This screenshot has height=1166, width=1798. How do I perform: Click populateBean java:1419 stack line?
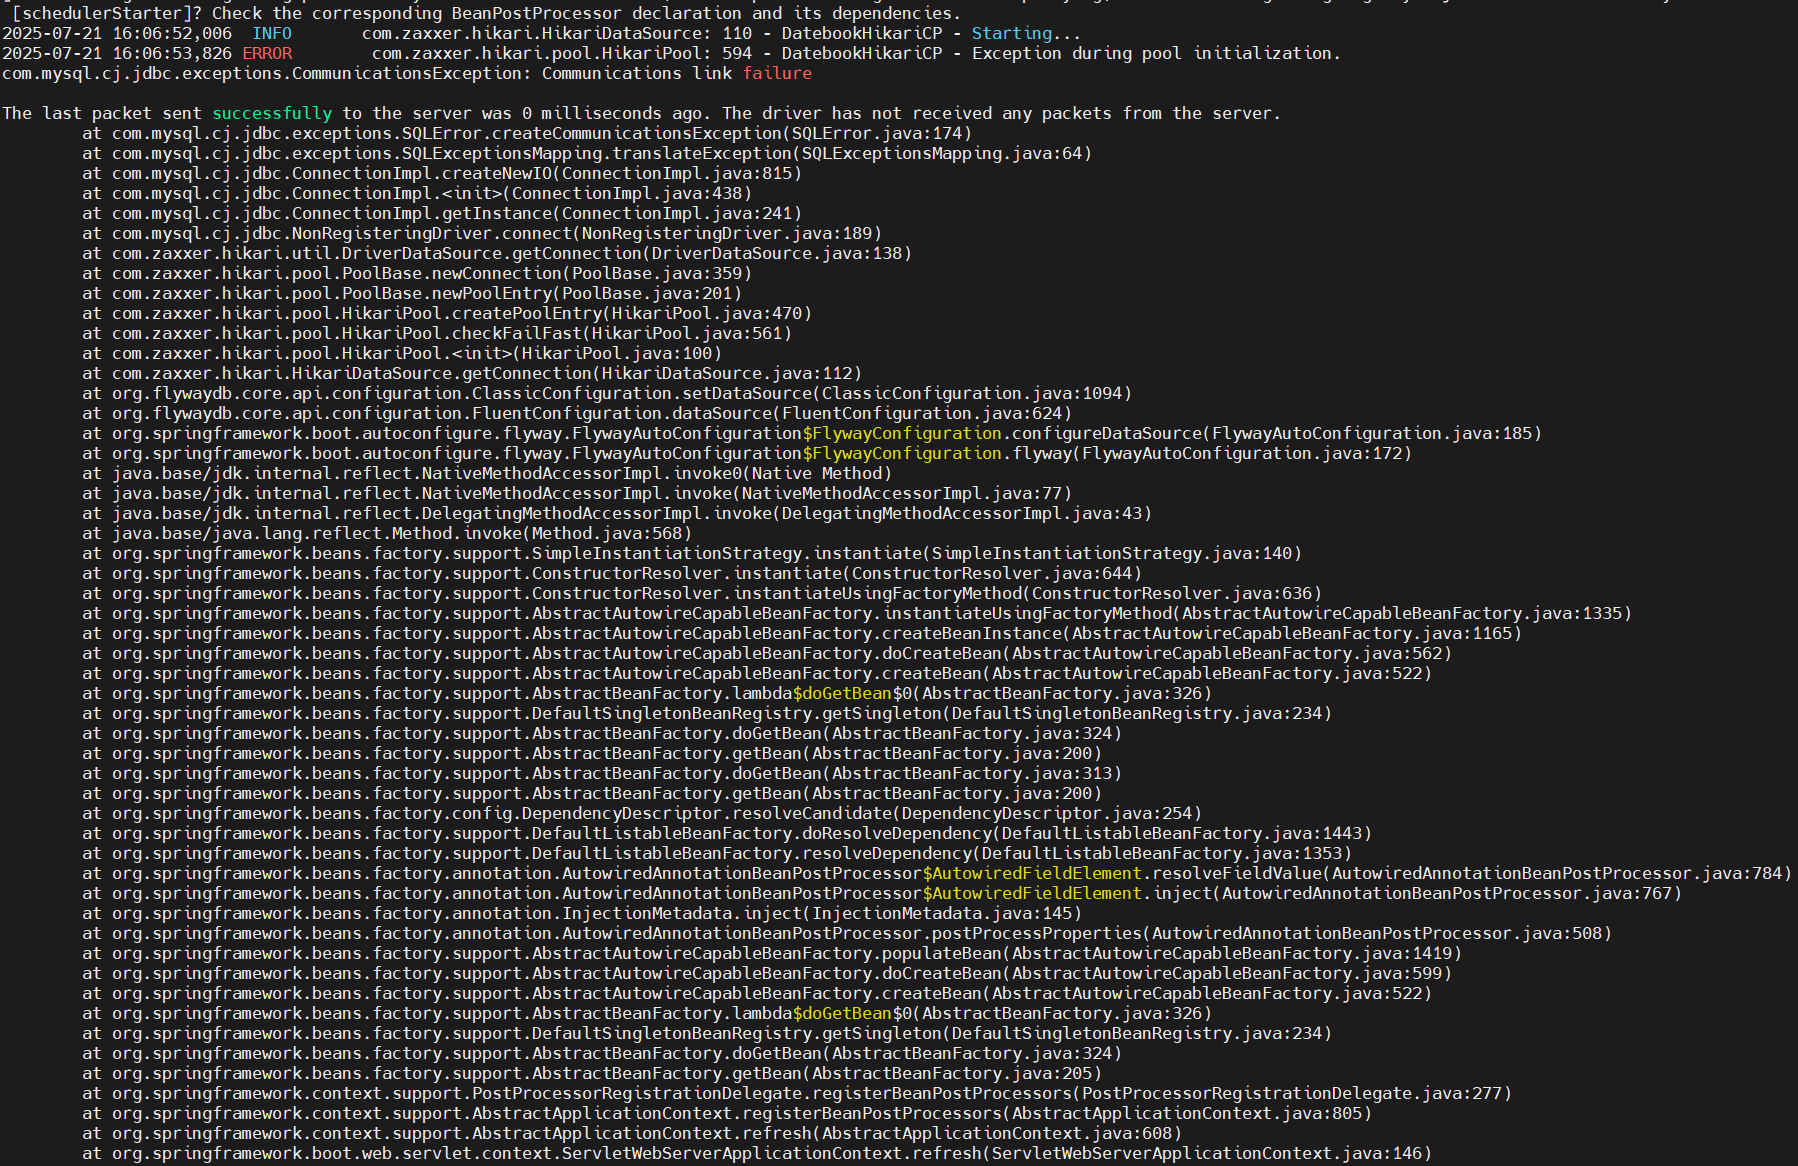tap(772, 954)
